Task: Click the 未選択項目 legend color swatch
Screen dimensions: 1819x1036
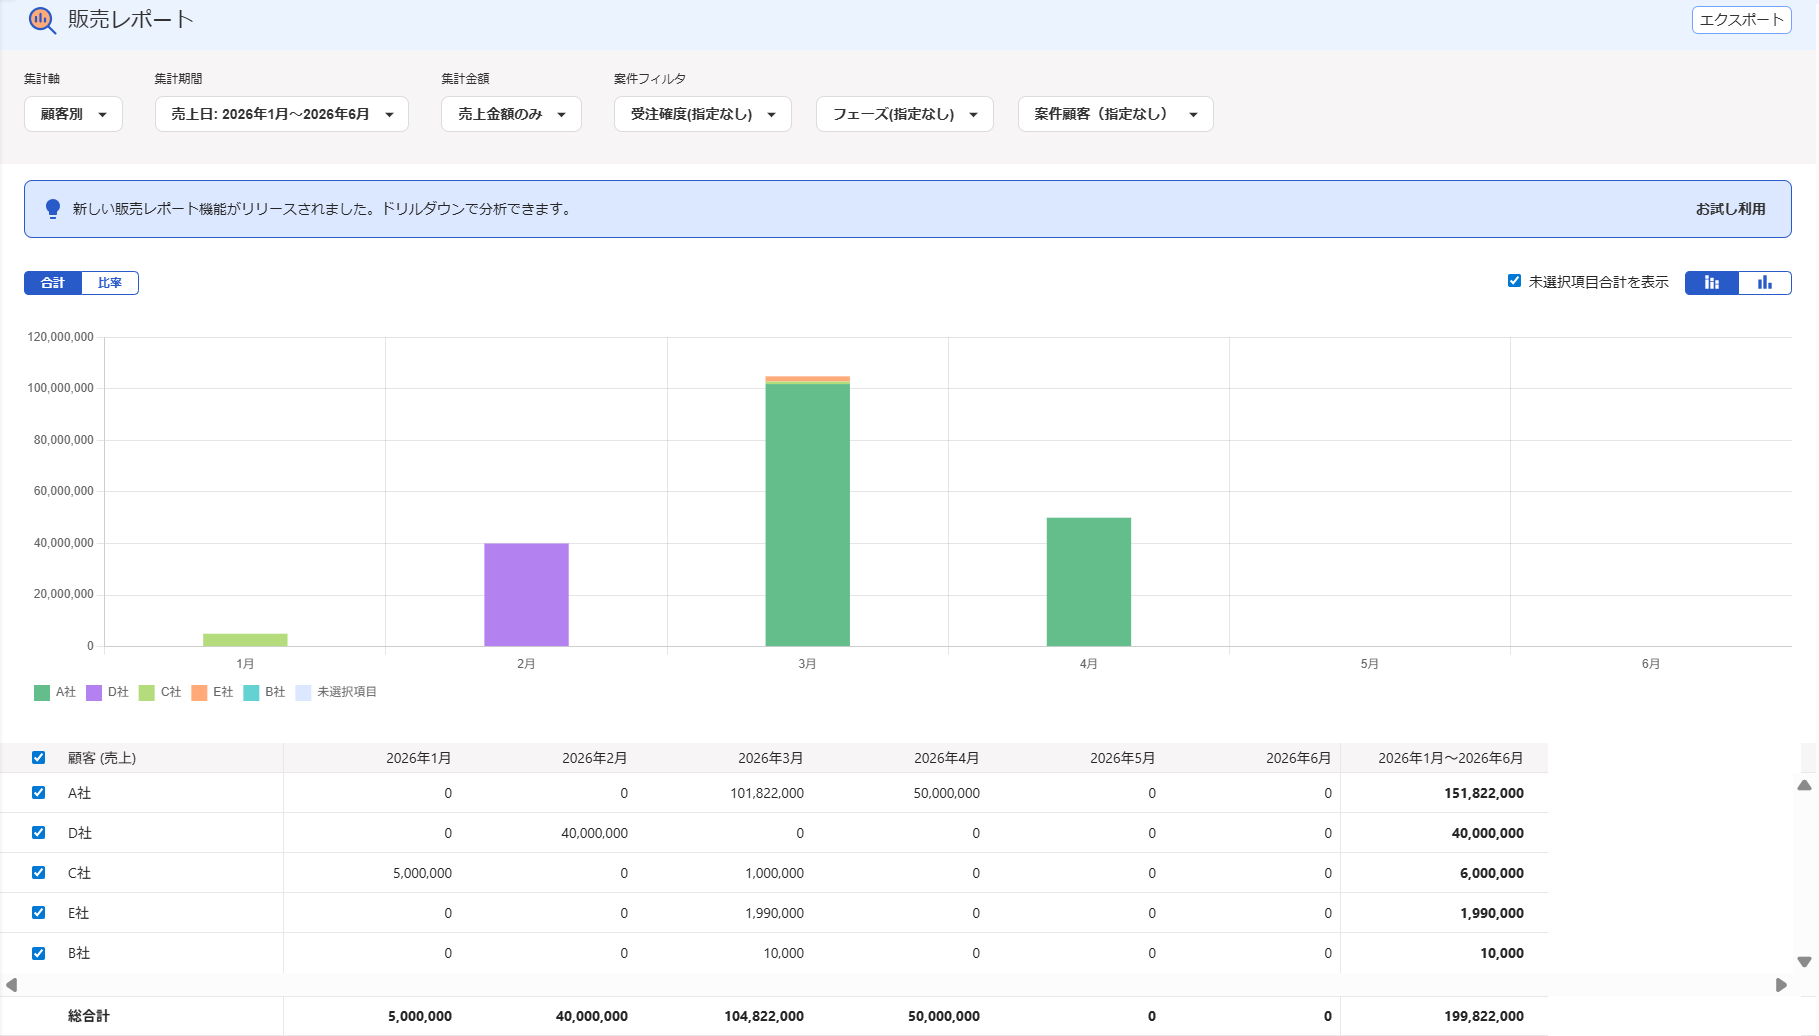Action: pos(303,692)
